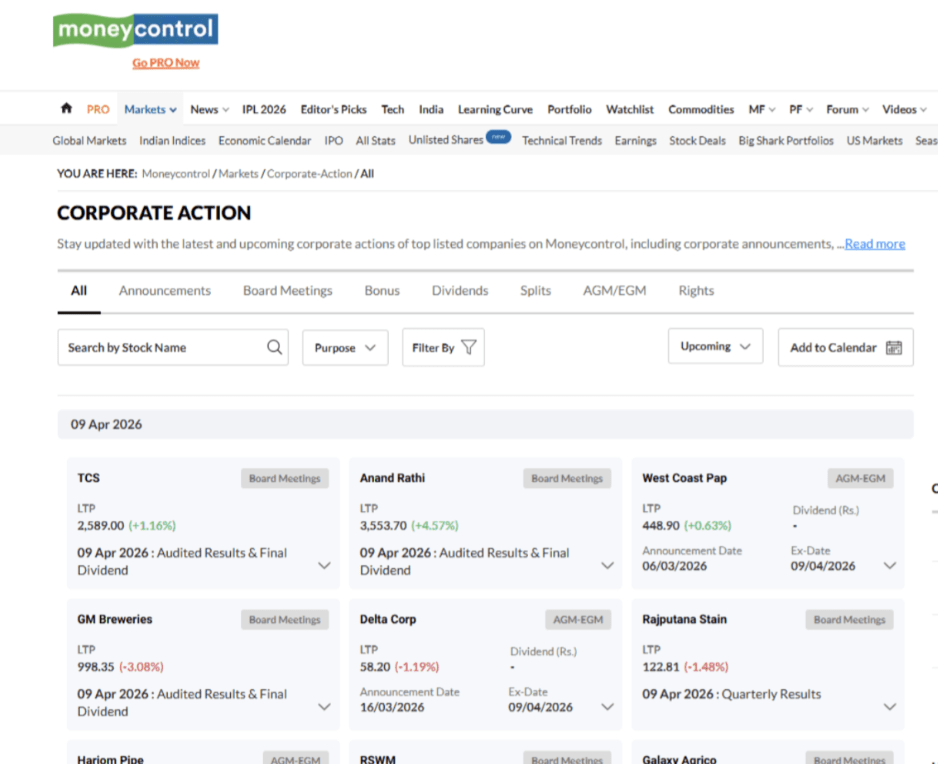The image size is (938, 764).
Task: Switch to the Dividends tab
Action: point(460,291)
